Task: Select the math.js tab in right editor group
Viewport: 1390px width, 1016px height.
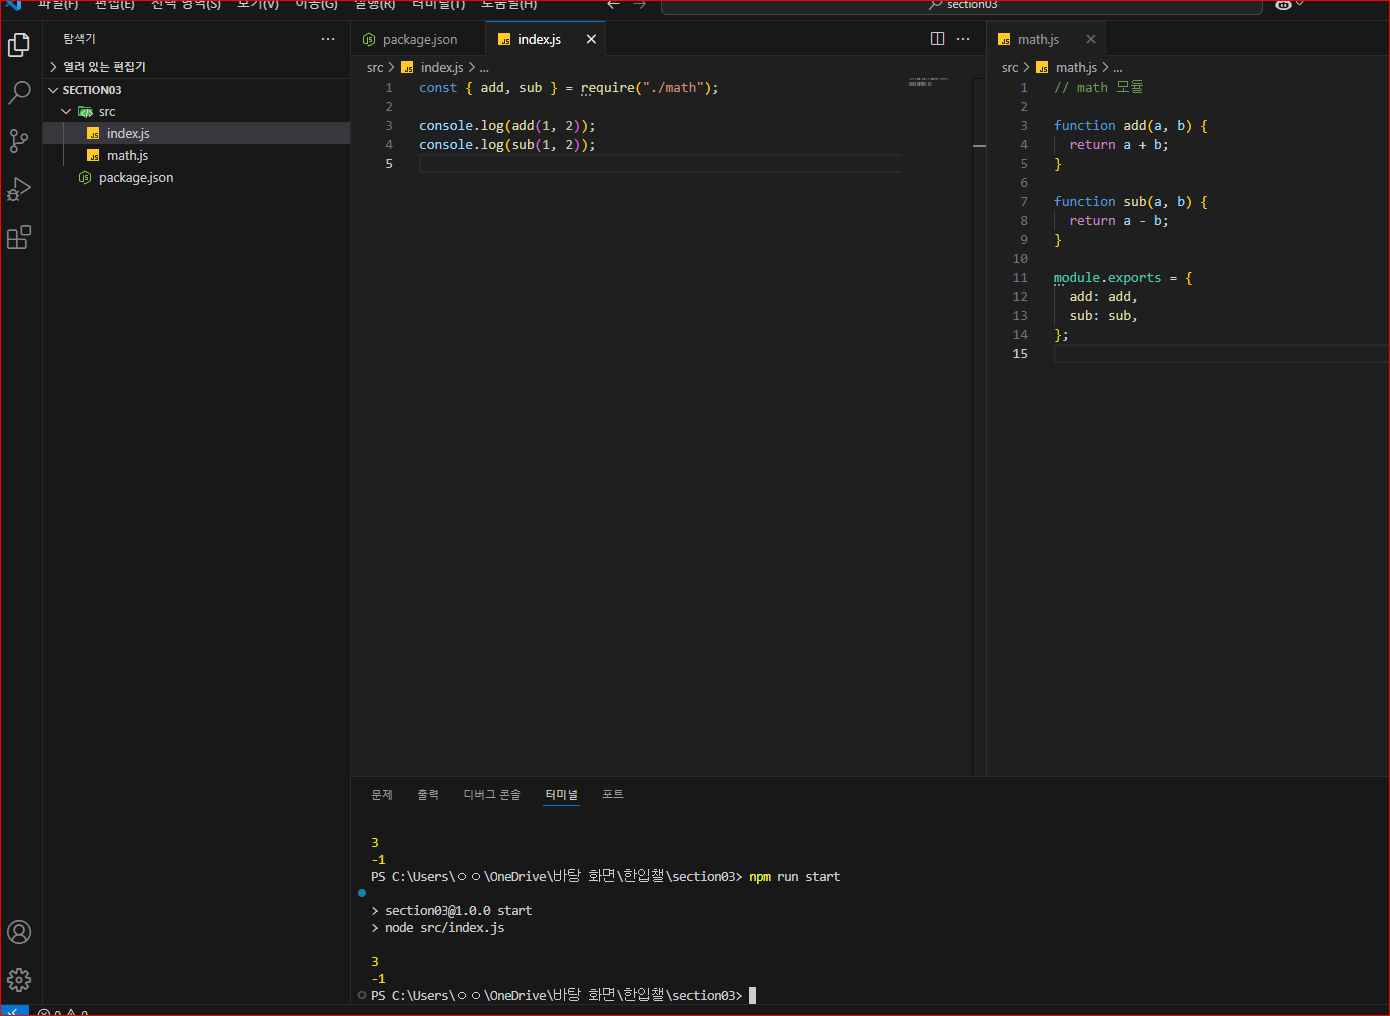Action: tap(1047, 39)
